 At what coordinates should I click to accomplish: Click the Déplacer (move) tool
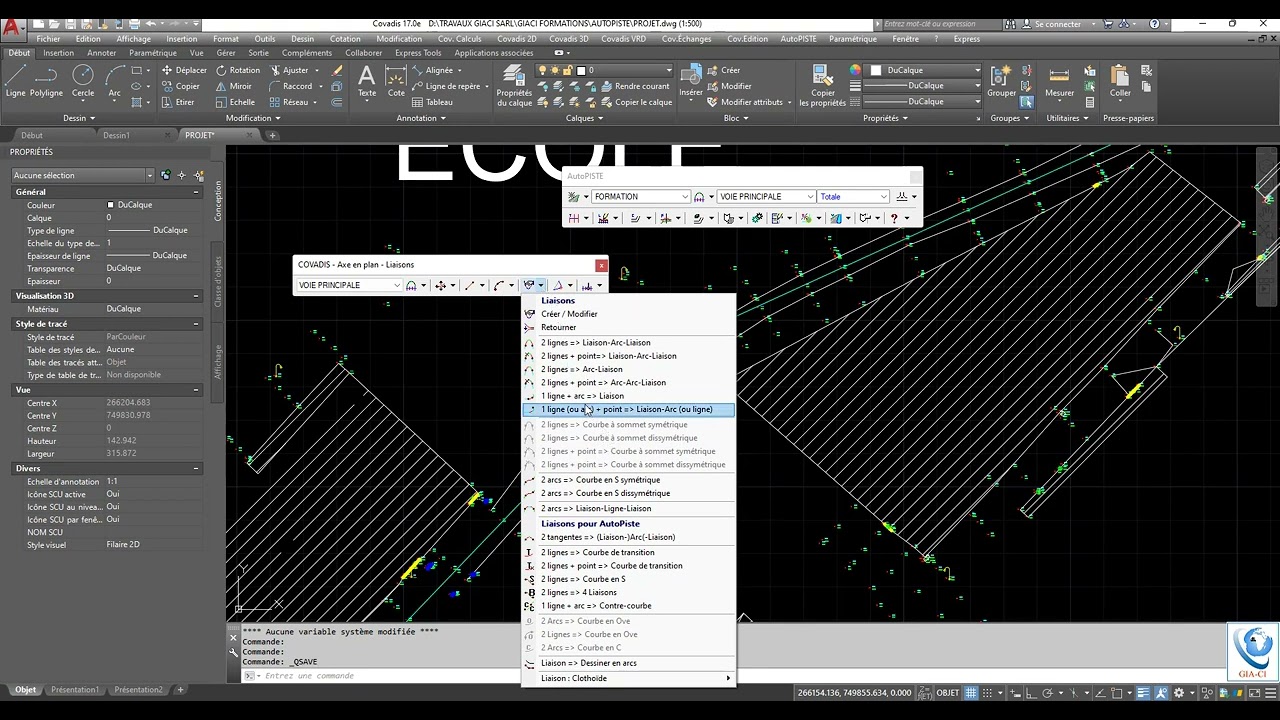[183, 71]
